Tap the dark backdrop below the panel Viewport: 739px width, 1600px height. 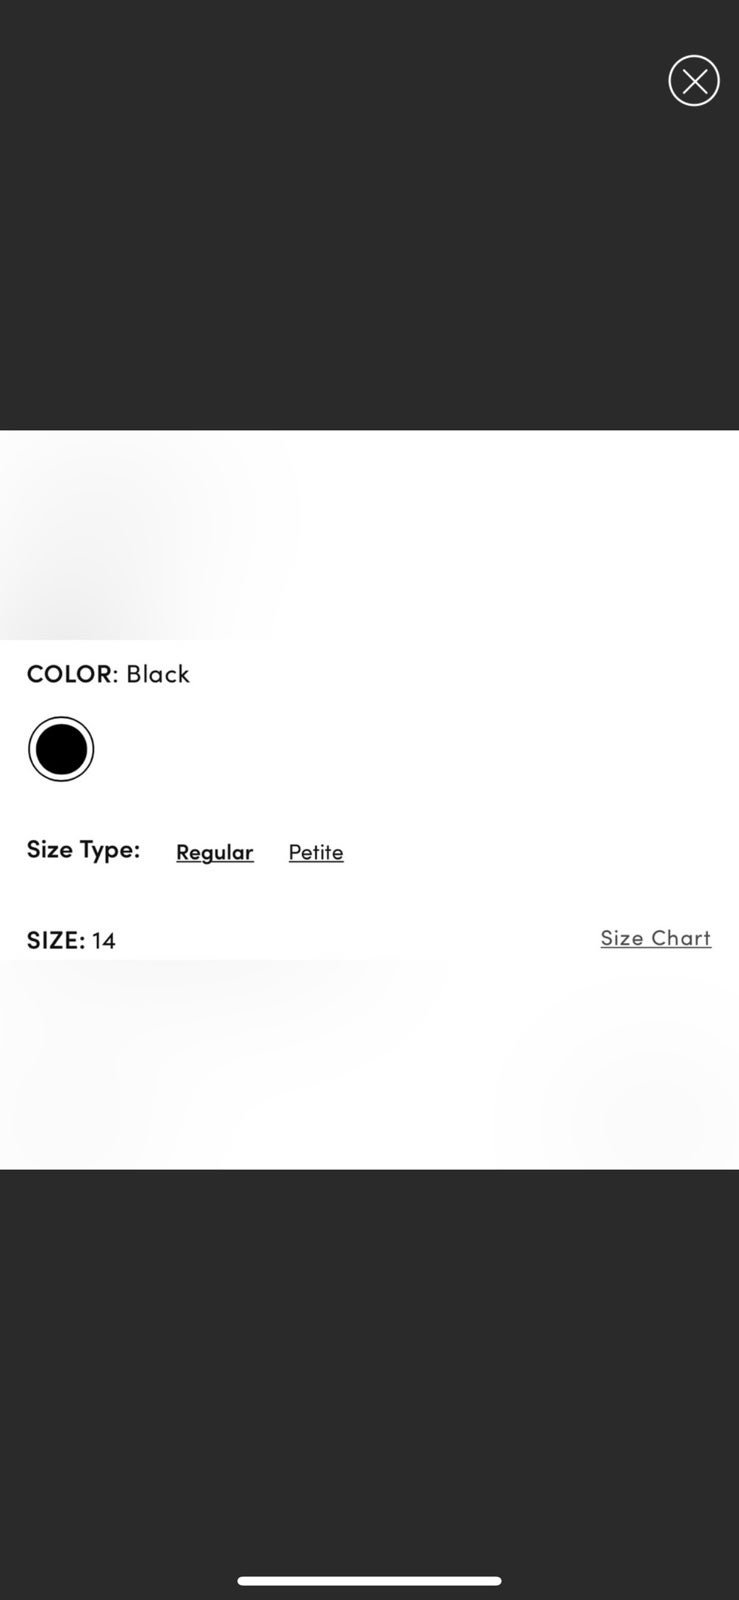(369, 1370)
